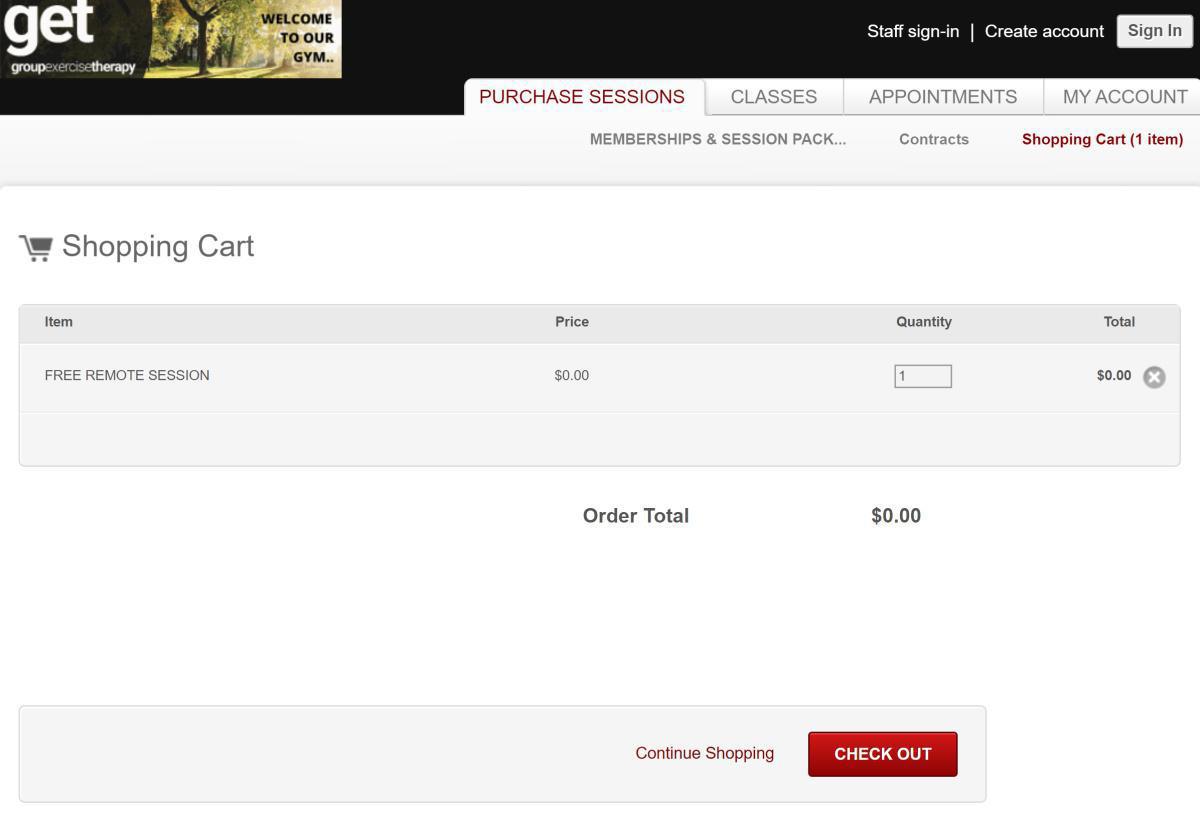This screenshot has height=837, width=1200.
Task: Open the My Account tab
Action: pyautogui.click(x=1125, y=97)
